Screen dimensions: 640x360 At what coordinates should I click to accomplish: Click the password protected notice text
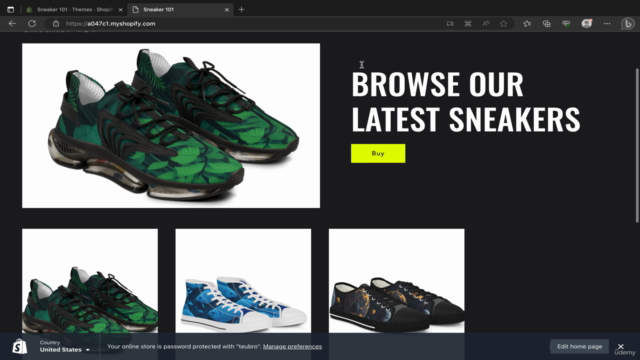pos(184,347)
